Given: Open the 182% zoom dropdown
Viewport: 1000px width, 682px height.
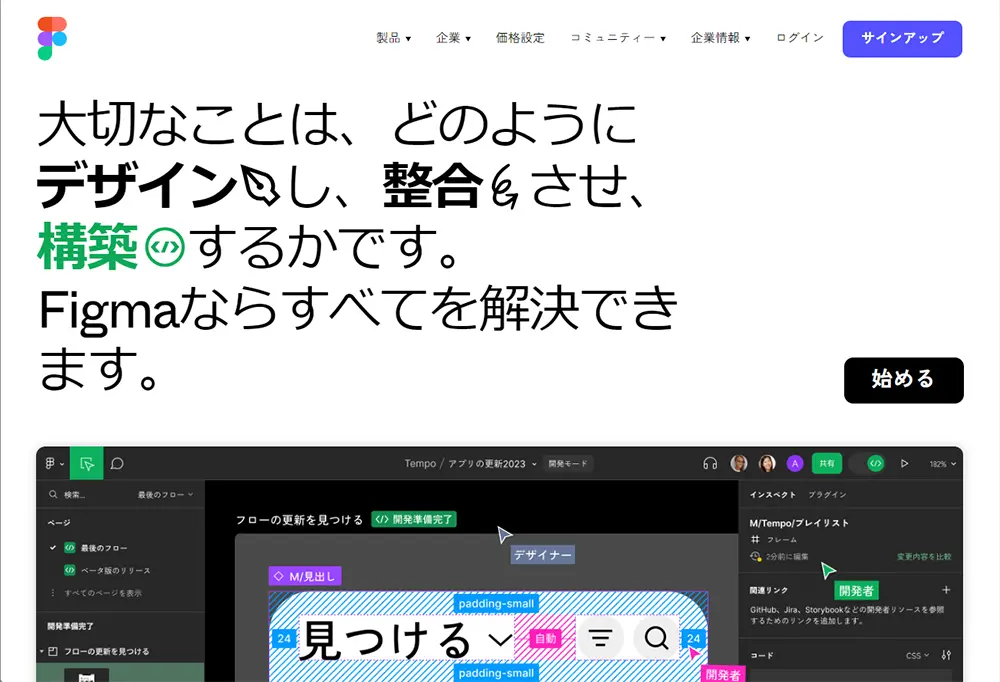Looking at the screenshot, I should (x=943, y=464).
